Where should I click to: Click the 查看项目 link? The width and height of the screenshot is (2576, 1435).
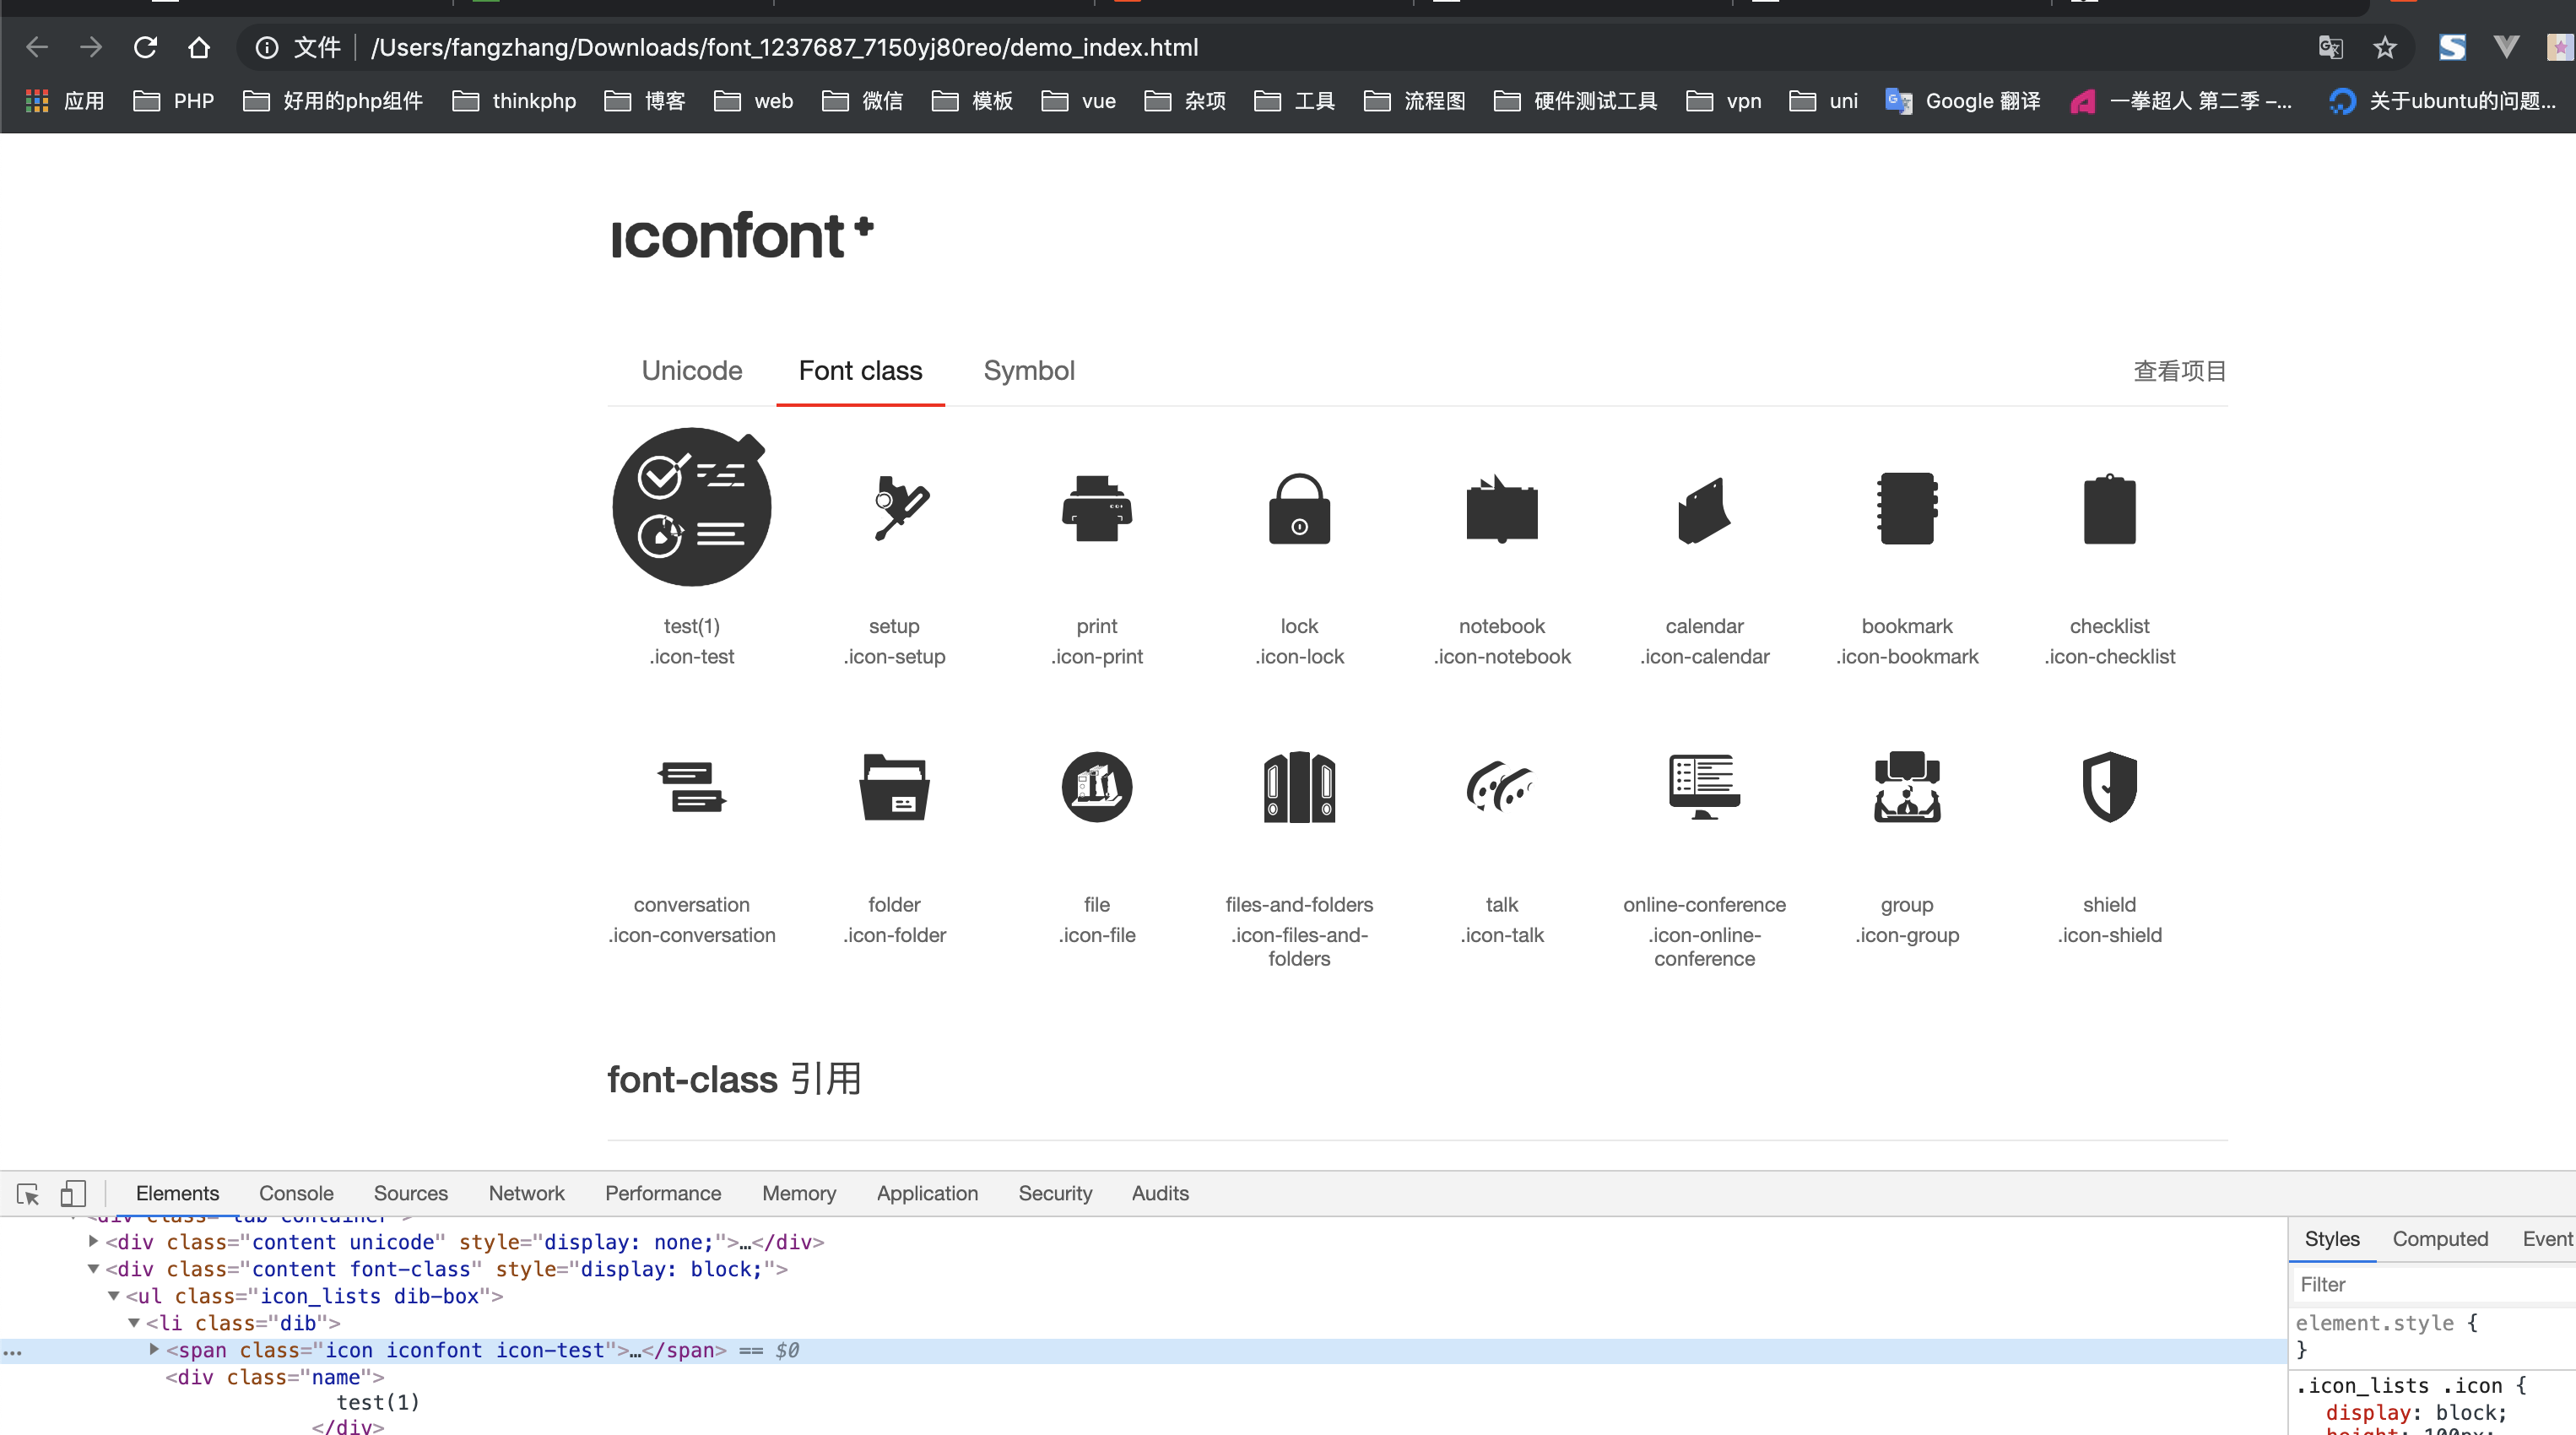(x=2179, y=371)
